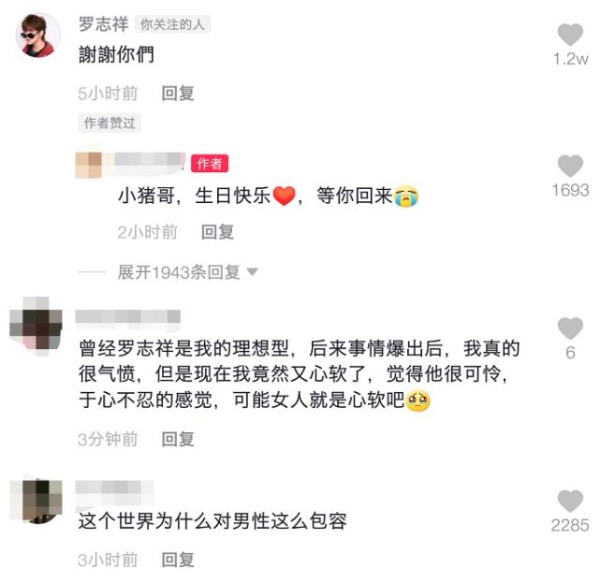This screenshot has height=582, width=600.
Task: Open the blurred username above the 包容 comment
Action: point(114,489)
